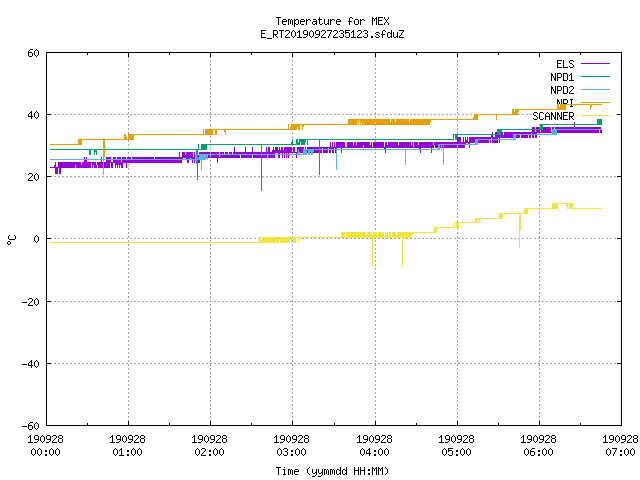Click the NPD1 legend label
The height and width of the screenshot is (480, 640).
pos(562,77)
